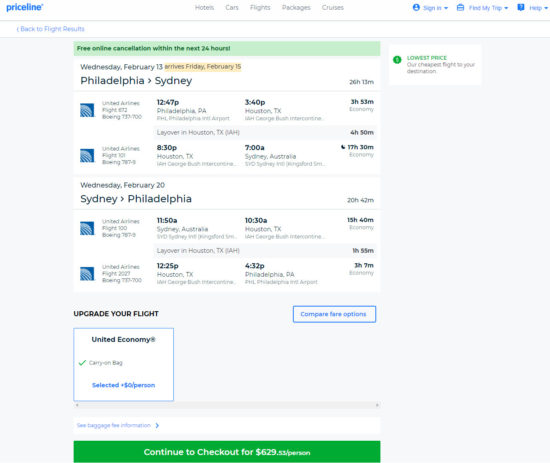Click the Sign In user icon
This screenshot has height=463, width=550.
click(x=416, y=7)
